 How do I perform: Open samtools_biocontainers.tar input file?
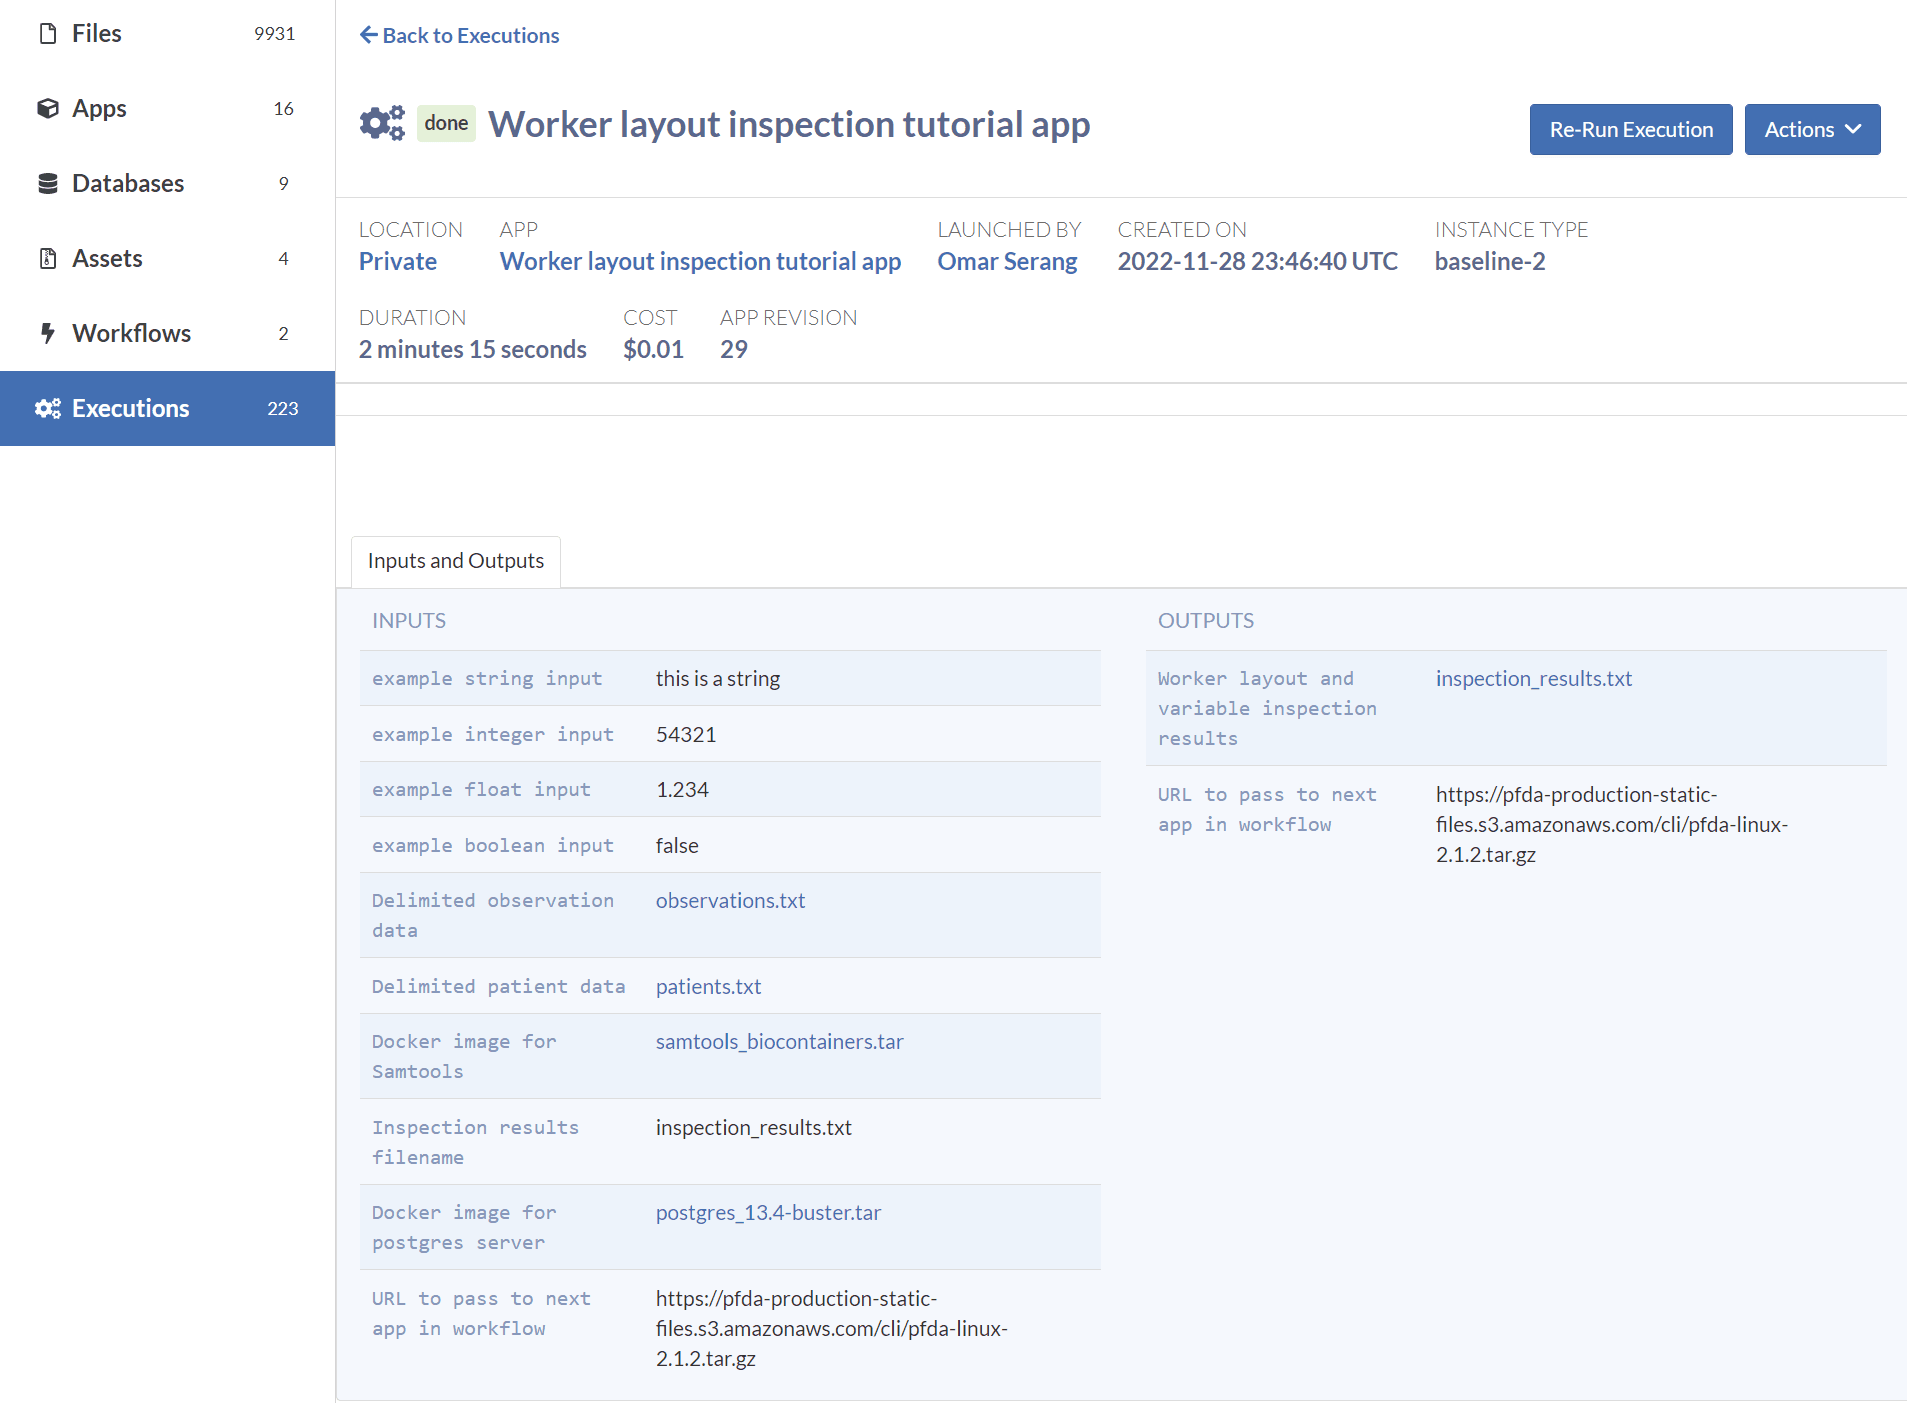point(779,1041)
